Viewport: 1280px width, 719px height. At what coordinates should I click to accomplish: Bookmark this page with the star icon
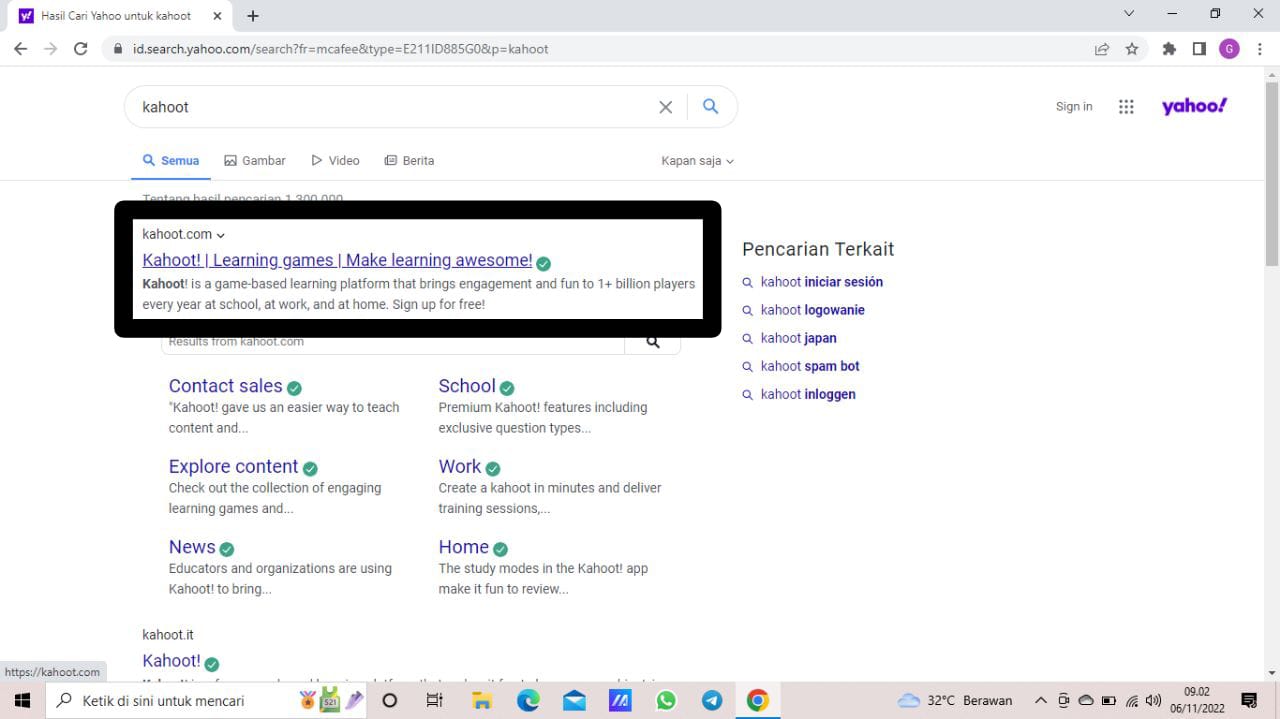click(x=1132, y=49)
